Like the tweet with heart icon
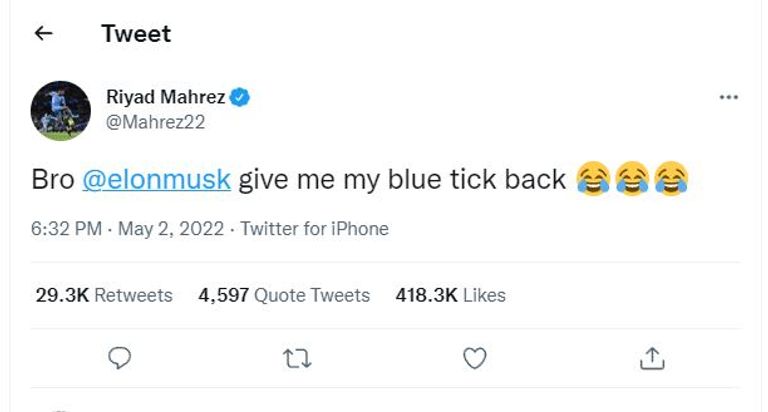Screen dimensions: 768x412 coord(476,356)
